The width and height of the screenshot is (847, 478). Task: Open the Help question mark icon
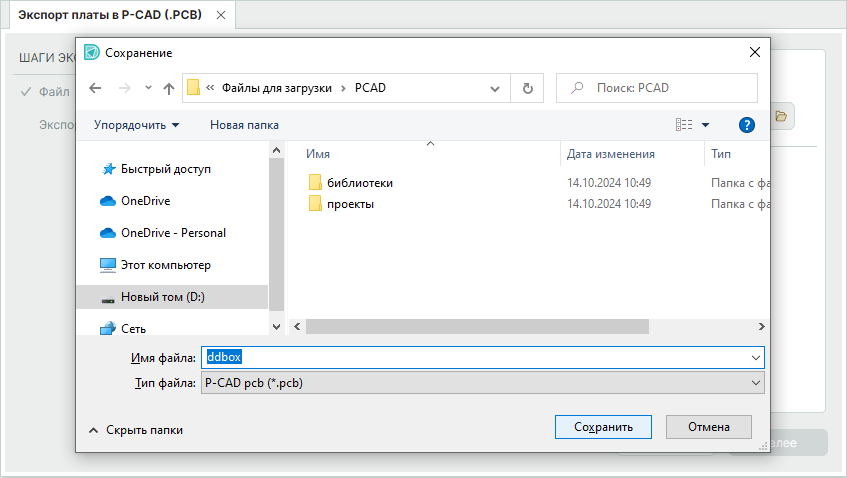click(745, 125)
